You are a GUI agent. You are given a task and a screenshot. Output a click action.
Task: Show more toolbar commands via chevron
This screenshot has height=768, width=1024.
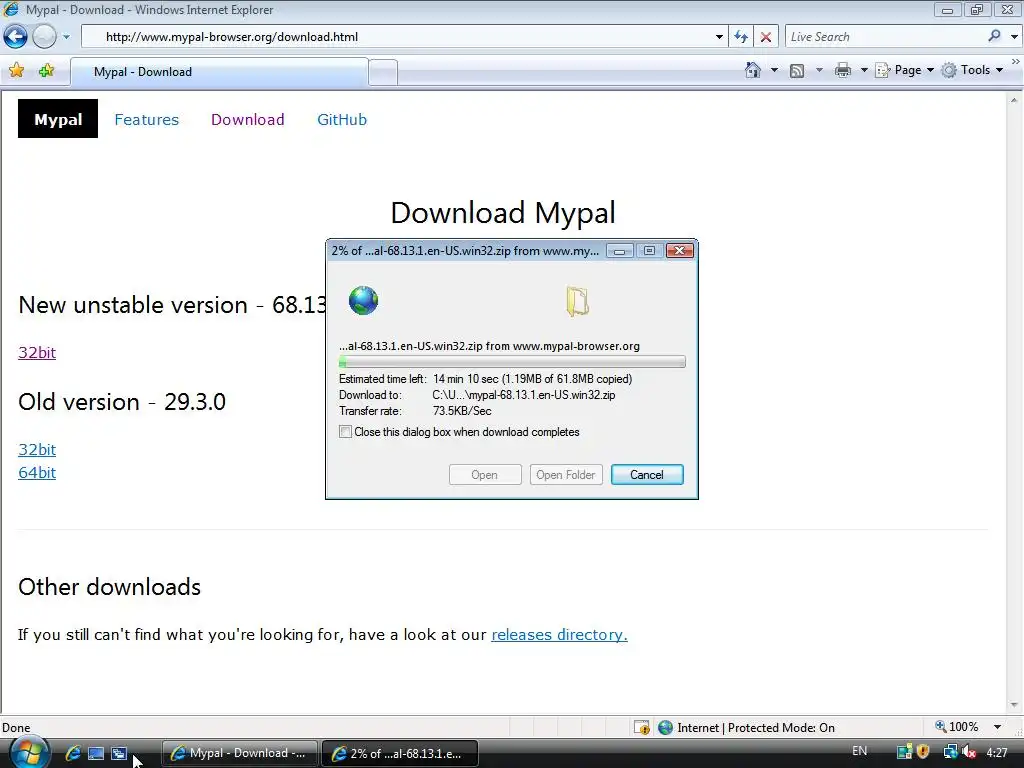click(x=1016, y=61)
